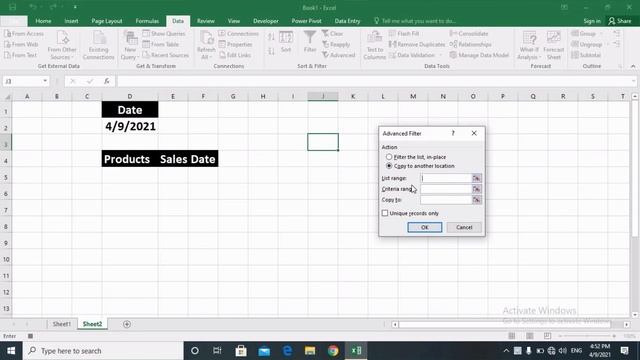640x360 pixels.
Task: Click the Criteria range input field
Action: point(446,189)
